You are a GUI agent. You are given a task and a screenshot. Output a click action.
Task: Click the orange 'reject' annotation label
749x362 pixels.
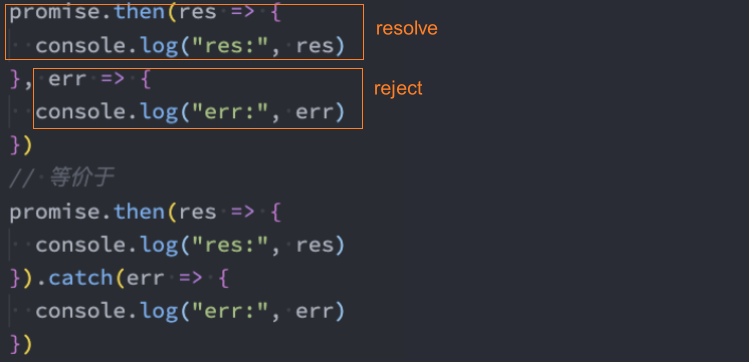[398, 88]
